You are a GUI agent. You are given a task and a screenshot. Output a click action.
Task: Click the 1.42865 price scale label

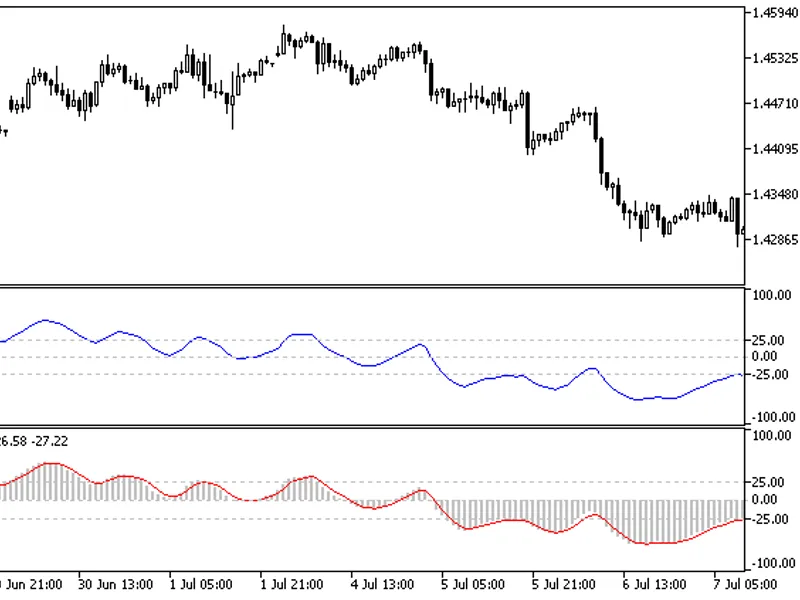pos(775,240)
